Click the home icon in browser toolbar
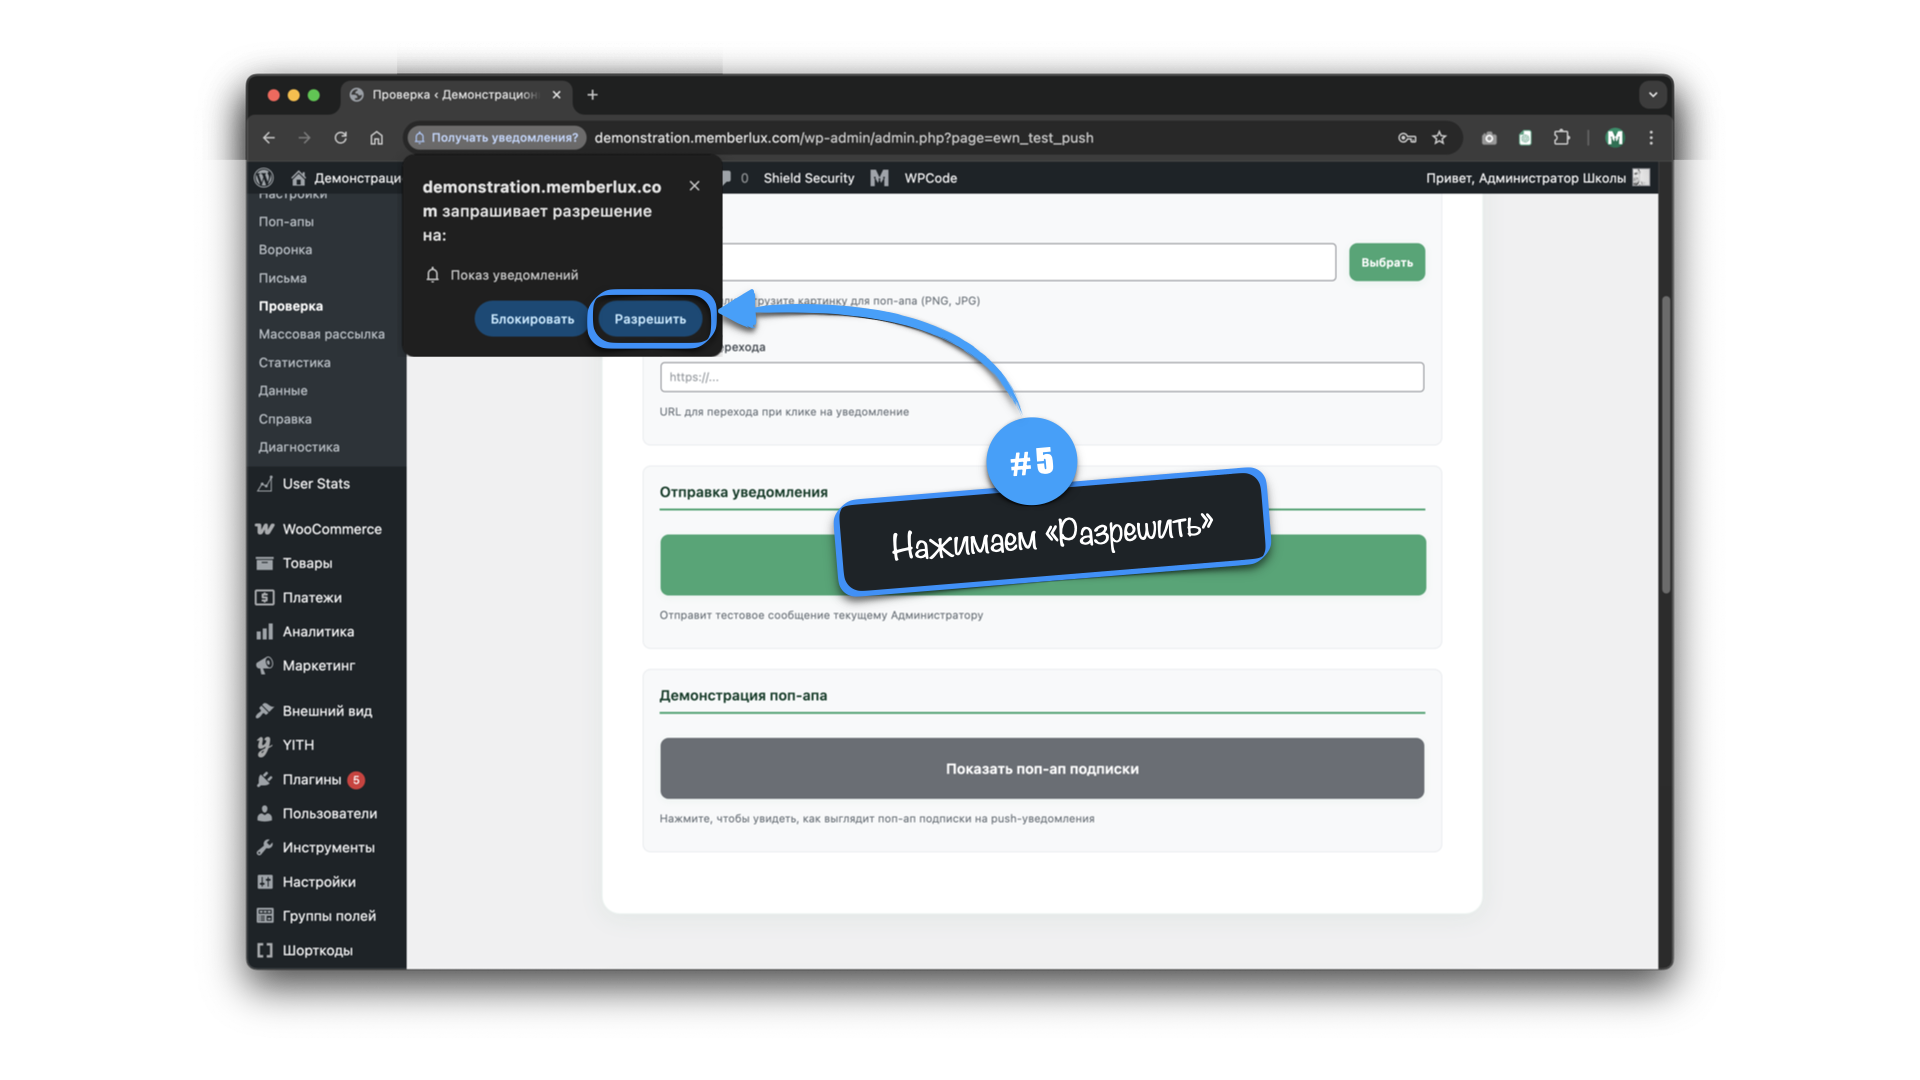The height and width of the screenshot is (1080, 1920). point(376,138)
